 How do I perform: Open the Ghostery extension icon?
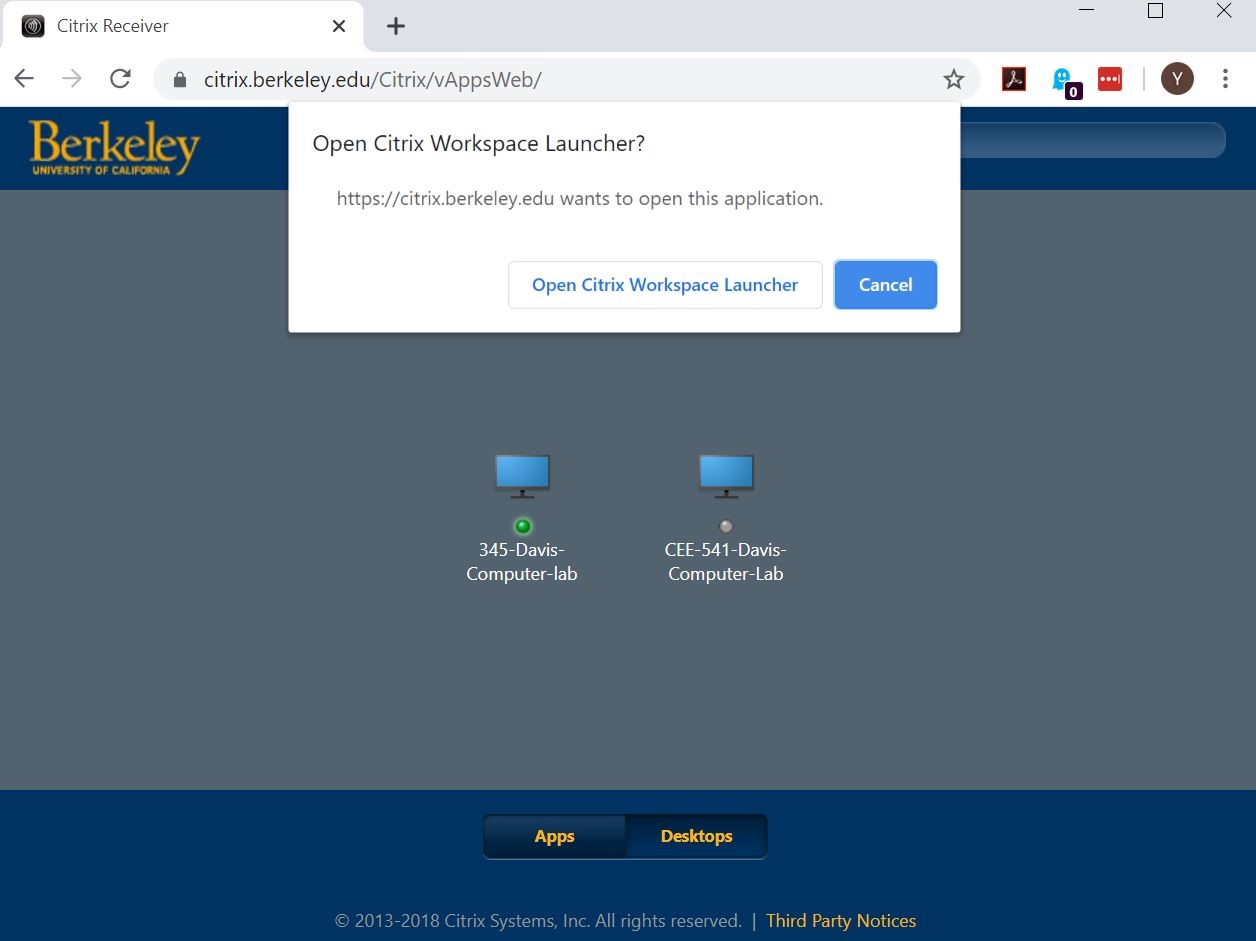coord(1064,81)
